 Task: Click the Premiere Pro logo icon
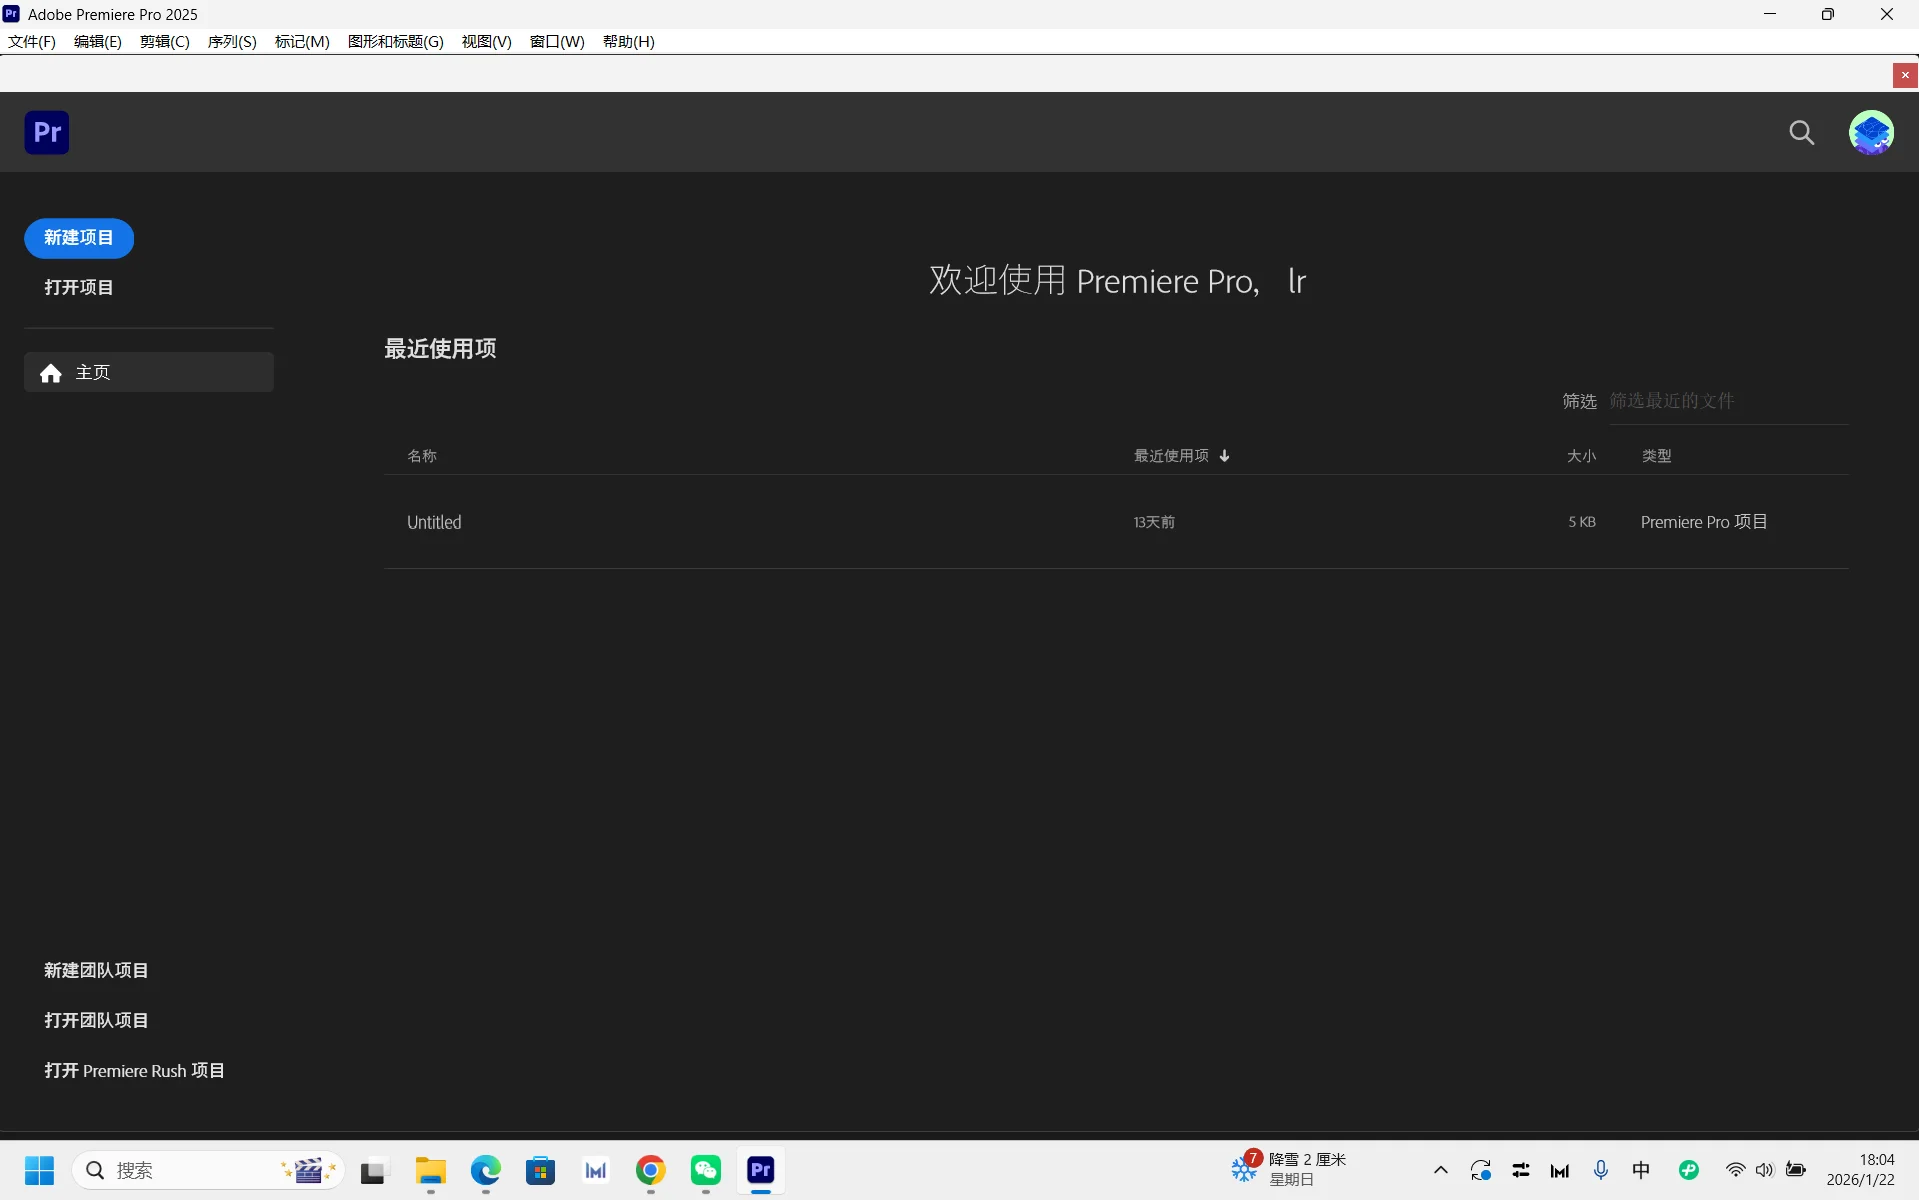tap(47, 133)
